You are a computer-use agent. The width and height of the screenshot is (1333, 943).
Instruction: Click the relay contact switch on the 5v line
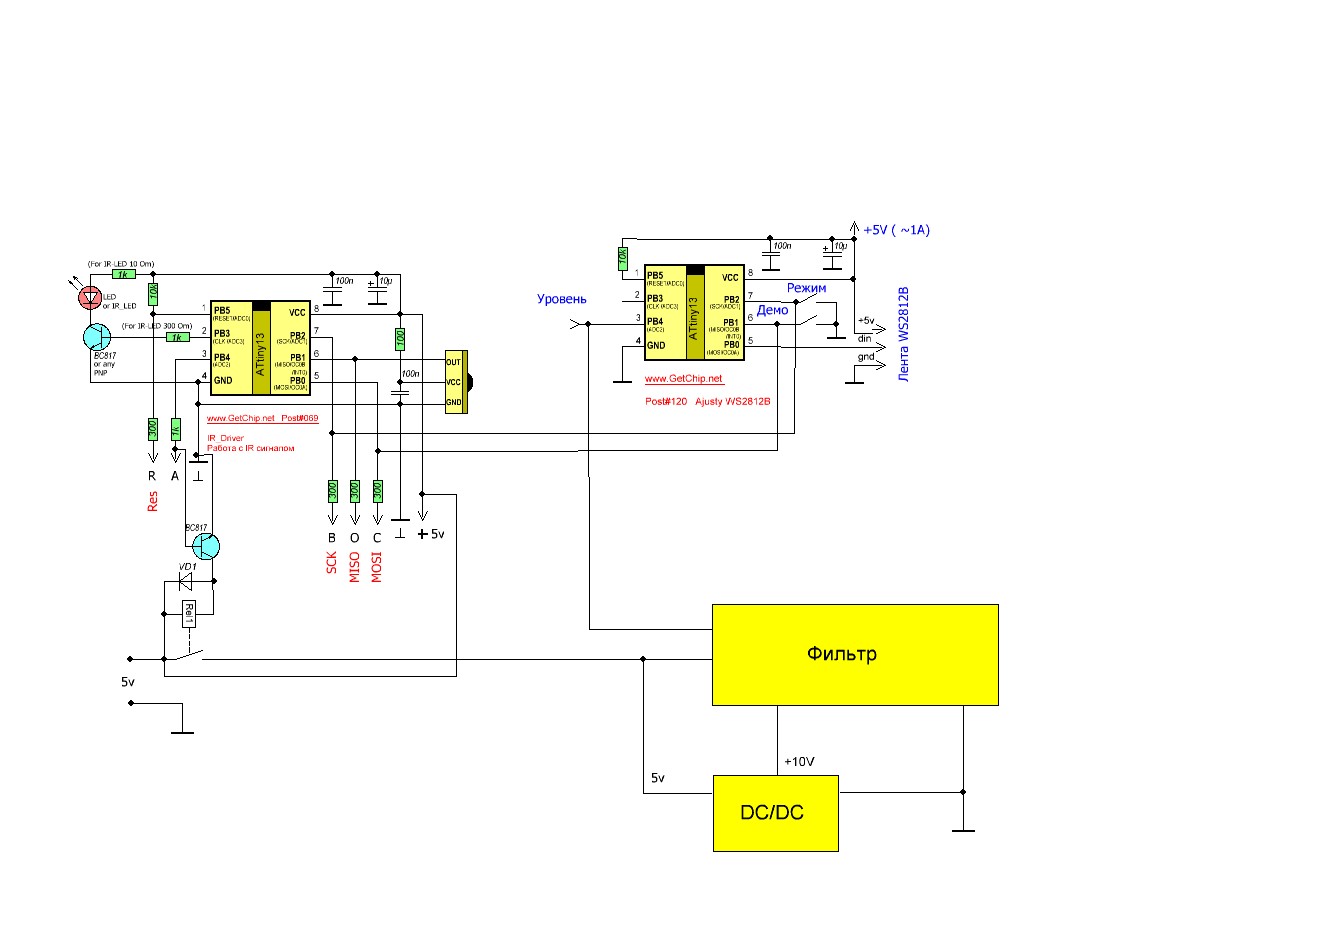pyautogui.click(x=186, y=656)
